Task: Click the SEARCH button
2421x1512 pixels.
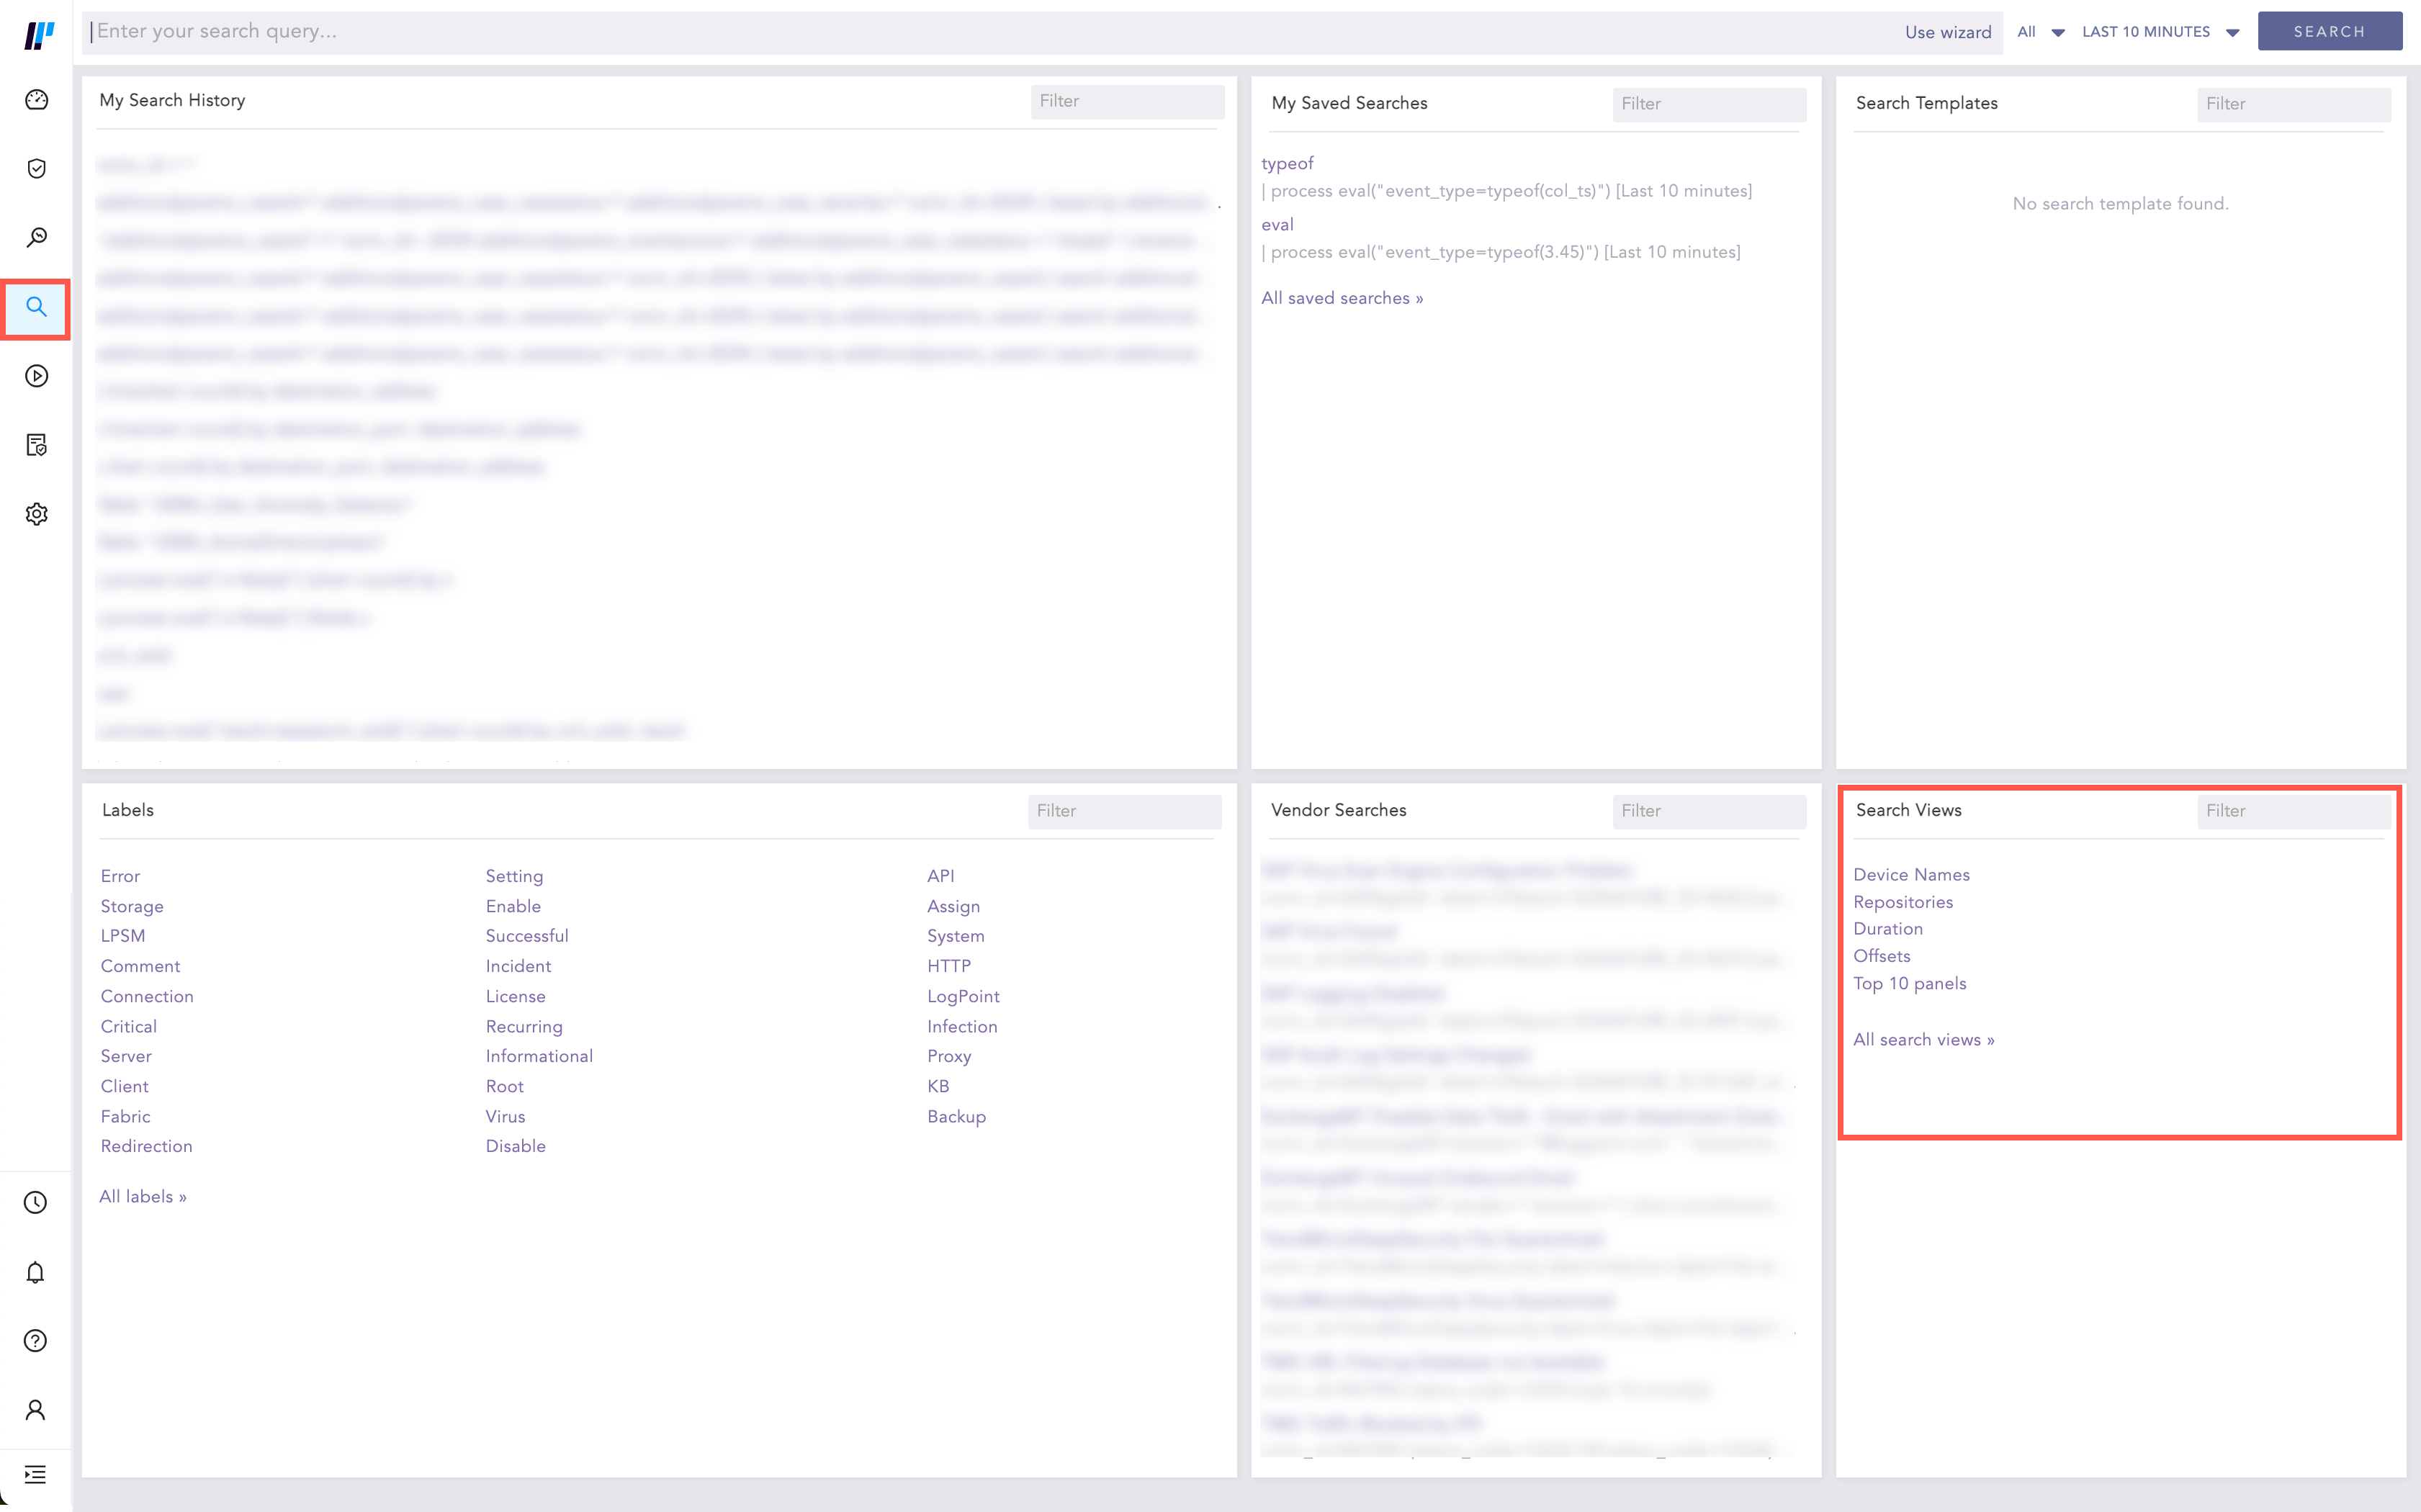Action: coord(2330,31)
